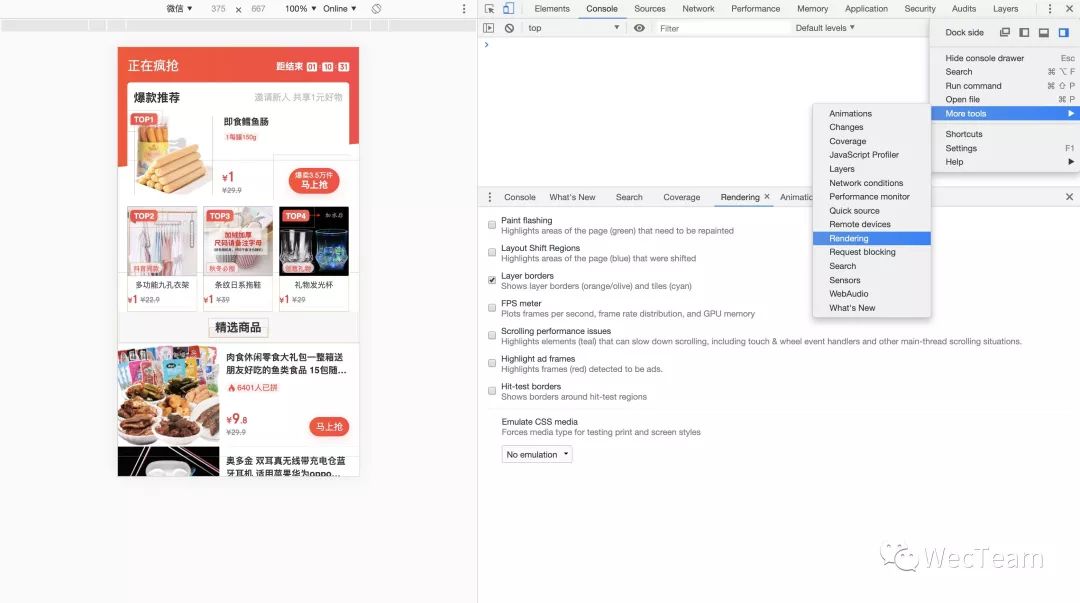
Task: Click the live expression eye icon
Action: coord(639,28)
